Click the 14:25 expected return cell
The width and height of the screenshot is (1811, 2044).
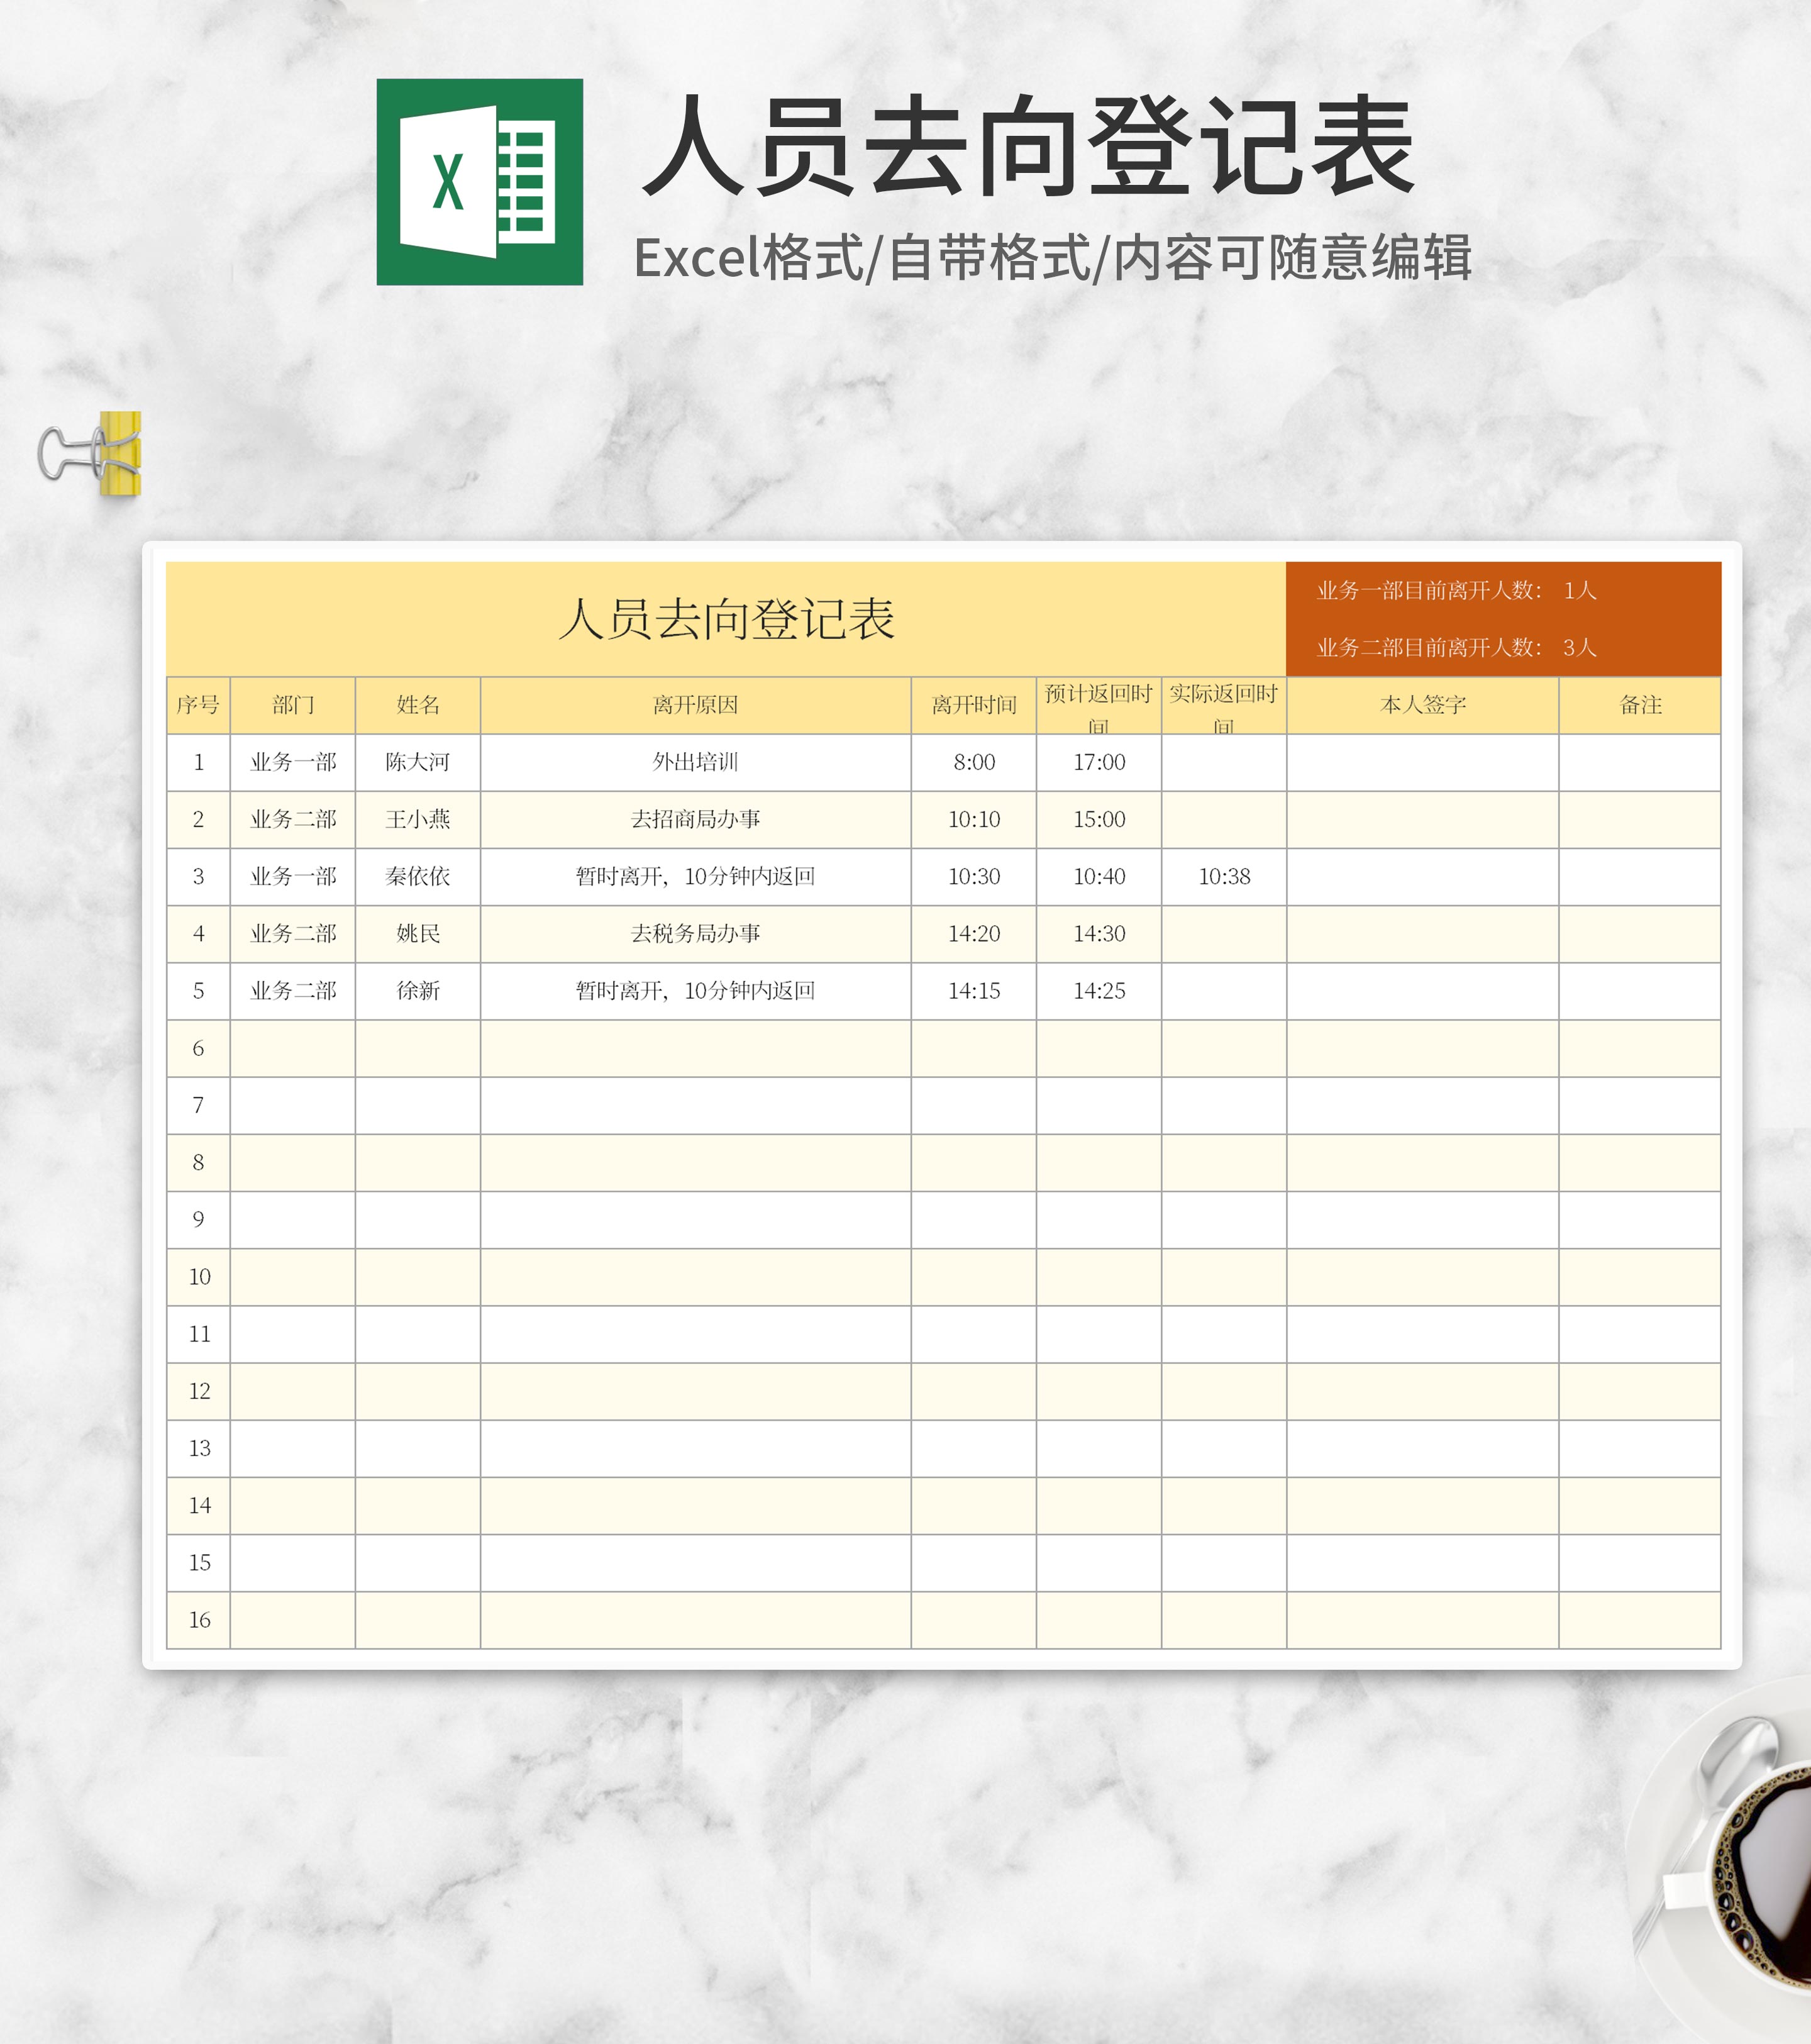pyautogui.click(x=1099, y=991)
